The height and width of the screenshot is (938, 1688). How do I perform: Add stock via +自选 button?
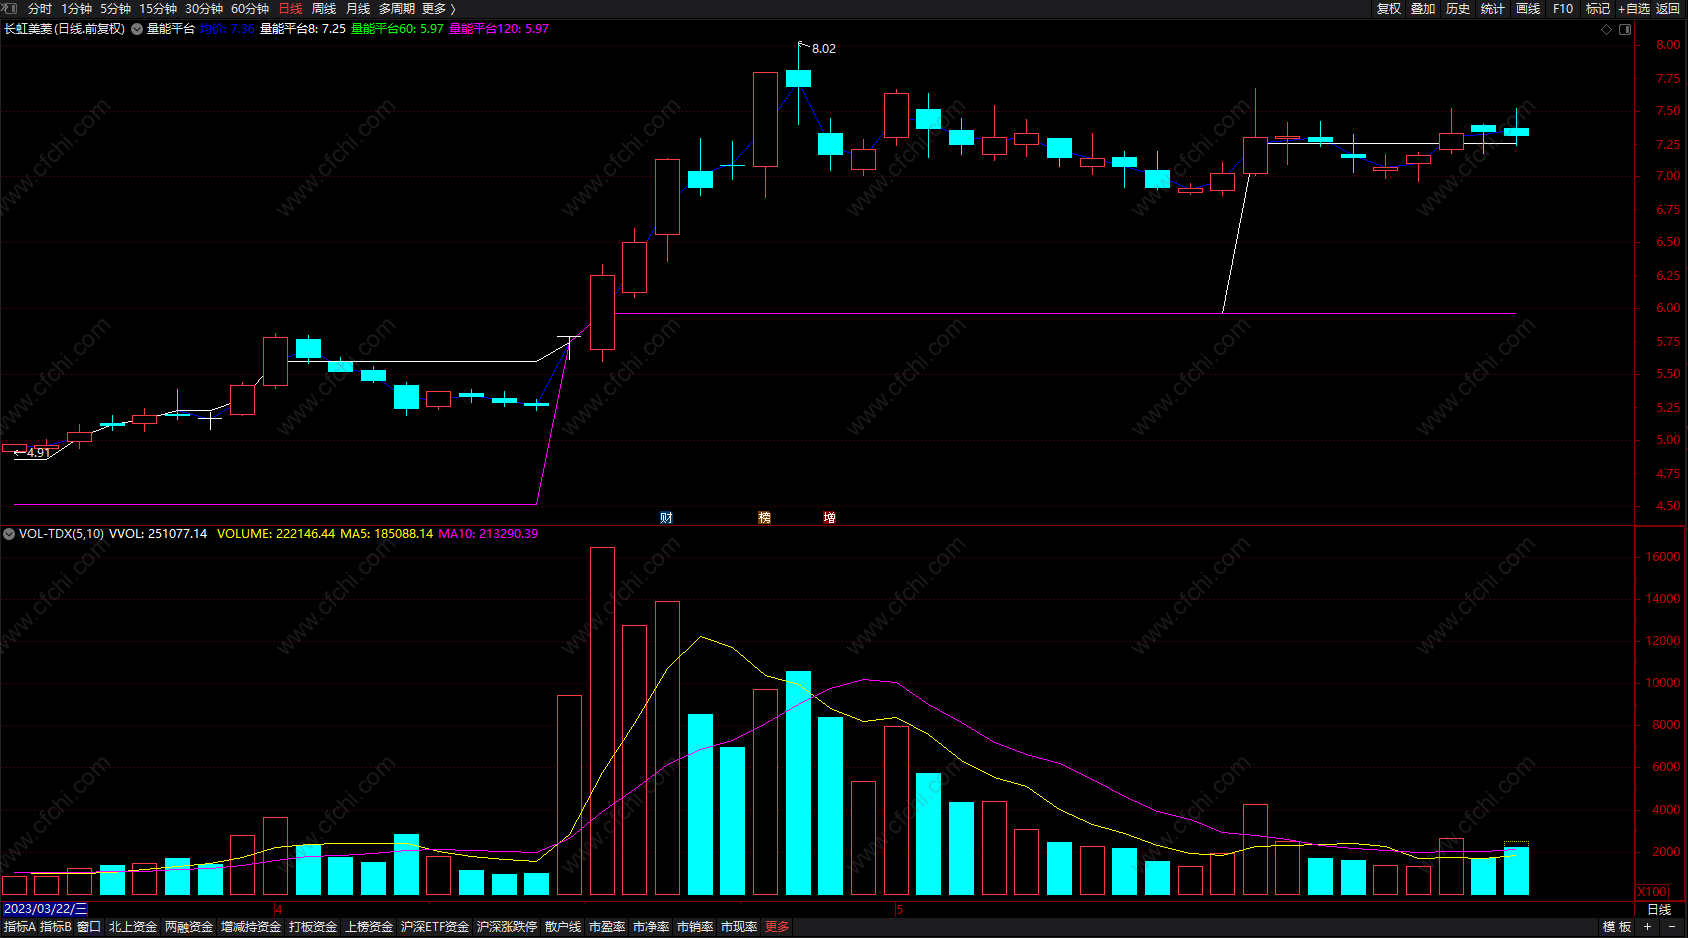[1634, 9]
